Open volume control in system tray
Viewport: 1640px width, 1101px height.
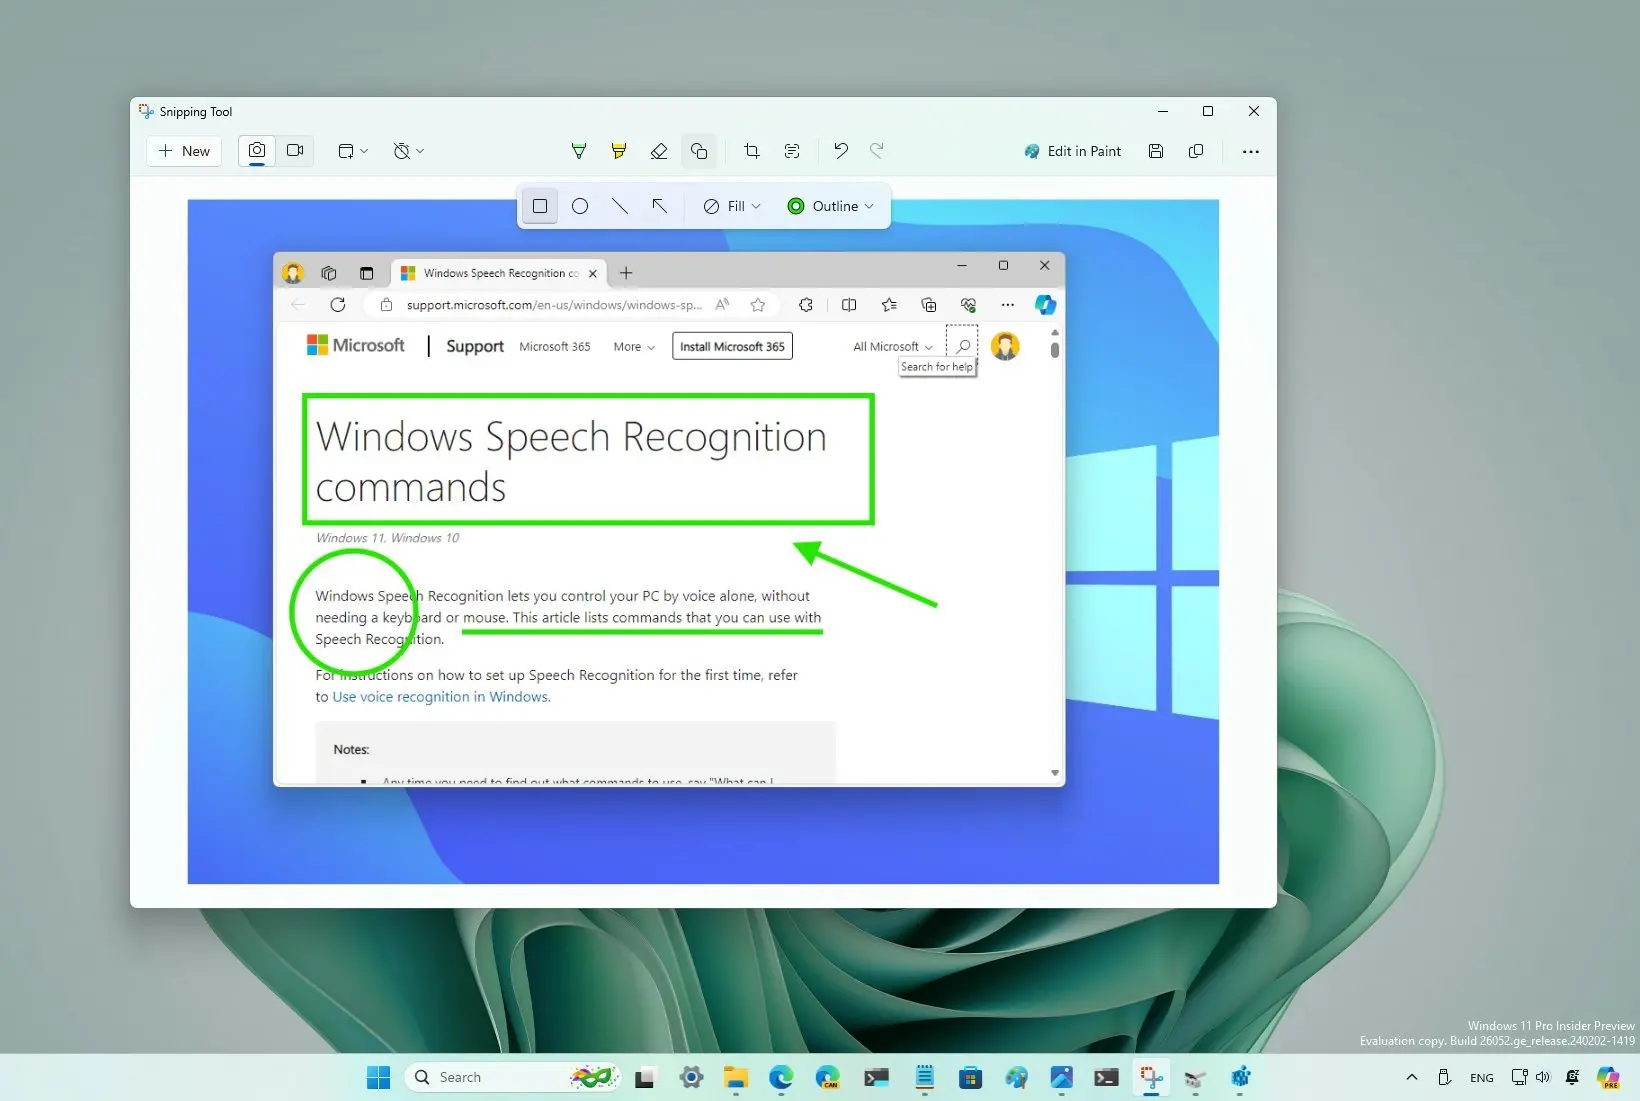tap(1543, 1077)
